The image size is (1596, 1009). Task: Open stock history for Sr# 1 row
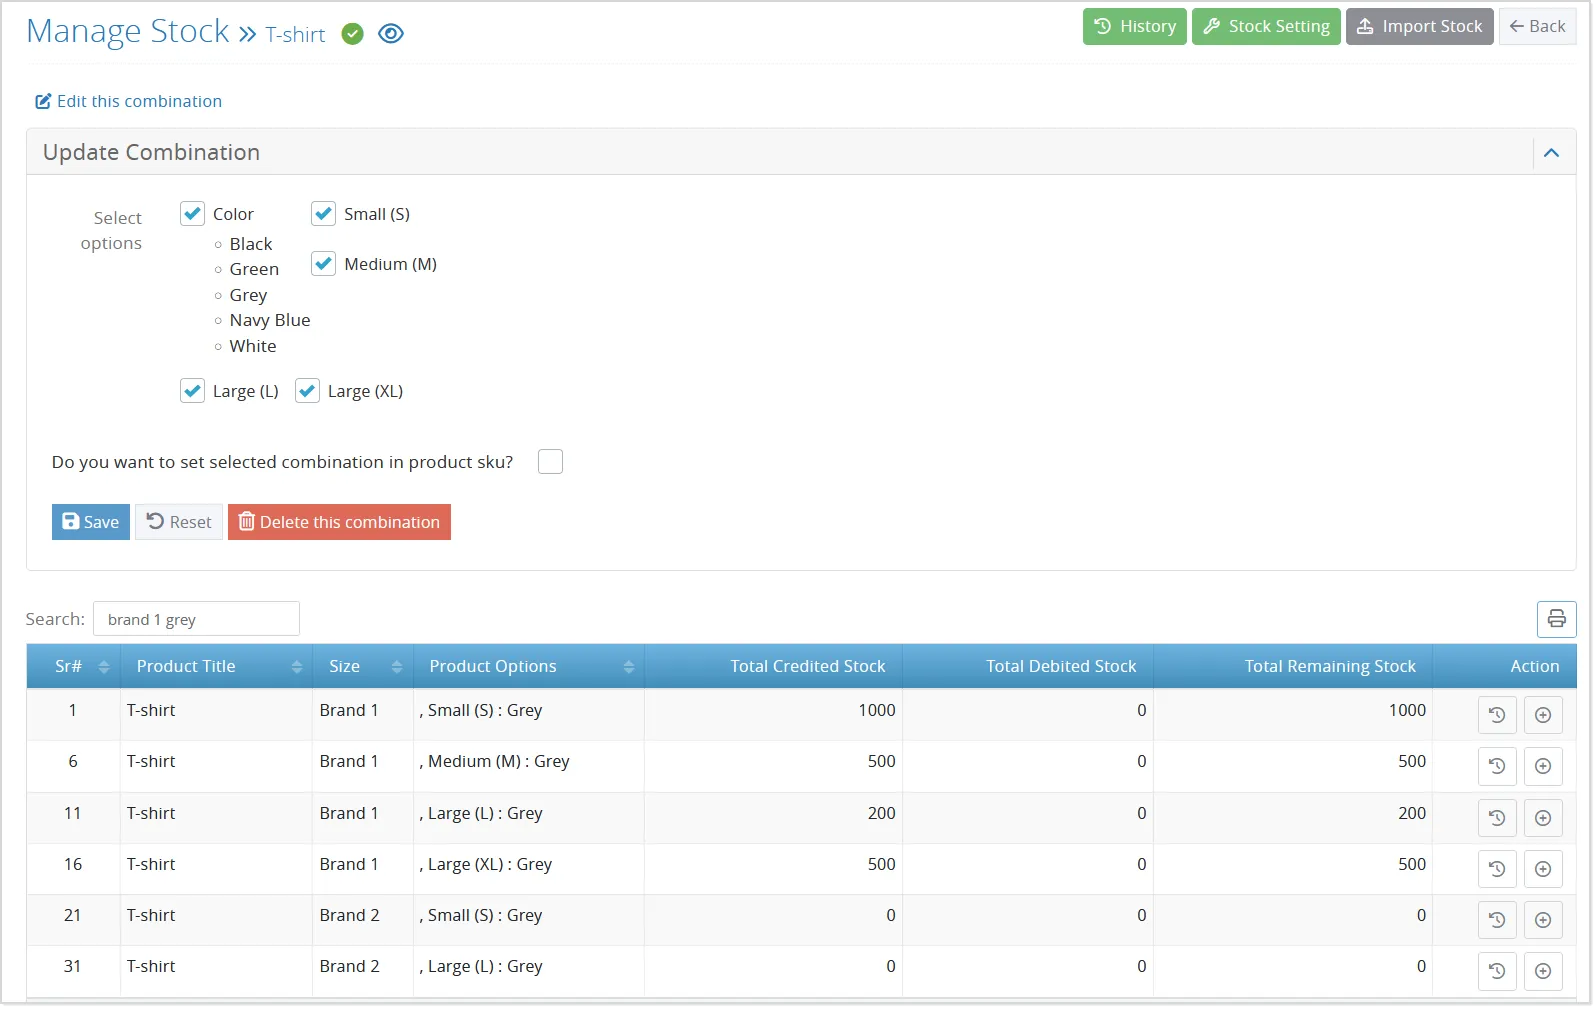[1497, 715]
